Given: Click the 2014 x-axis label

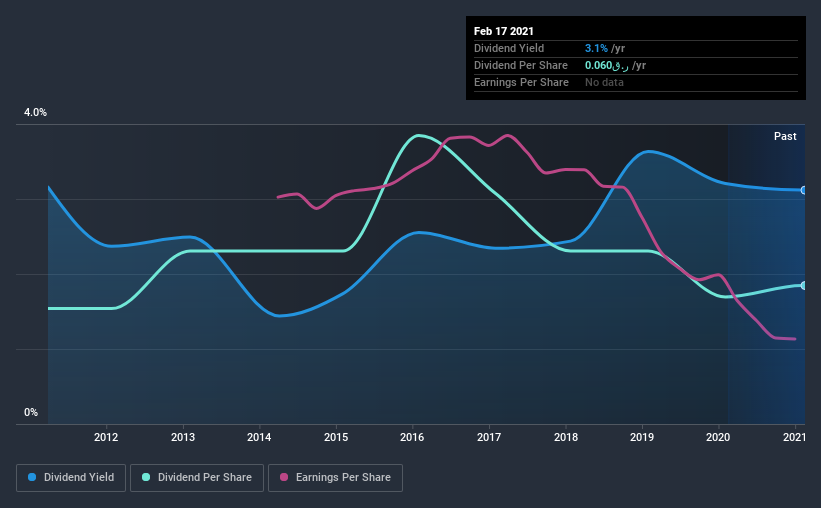Looking at the screenshot, I should [259, 437].
